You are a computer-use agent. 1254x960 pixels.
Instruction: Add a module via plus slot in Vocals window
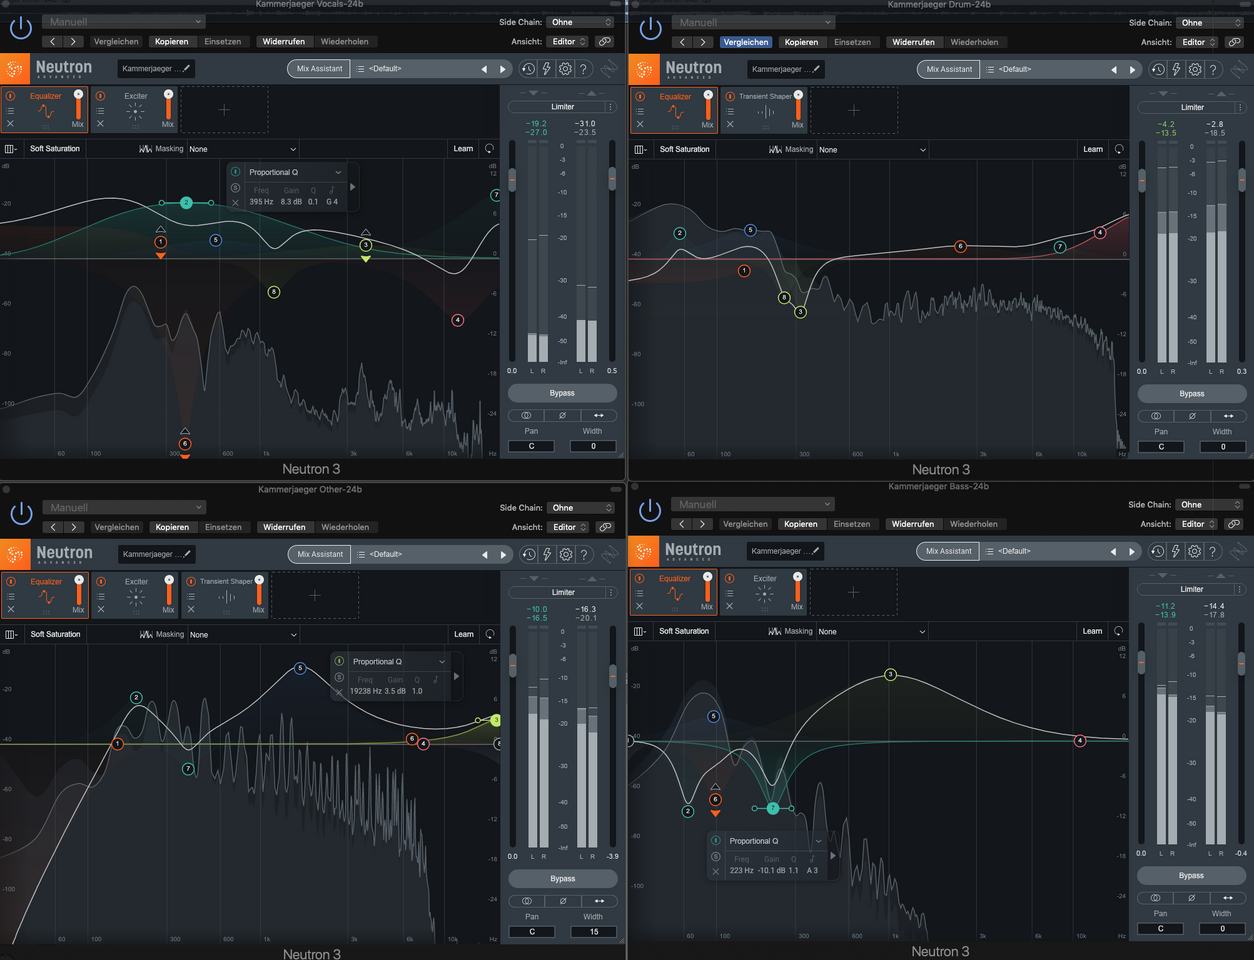point(224,110)
